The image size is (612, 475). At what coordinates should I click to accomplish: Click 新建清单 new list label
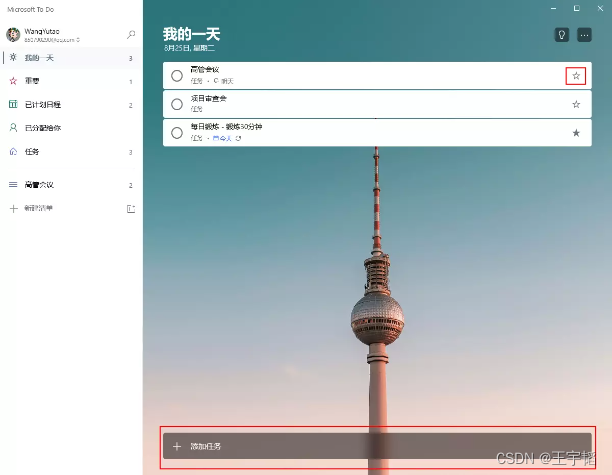pos(38,208)
